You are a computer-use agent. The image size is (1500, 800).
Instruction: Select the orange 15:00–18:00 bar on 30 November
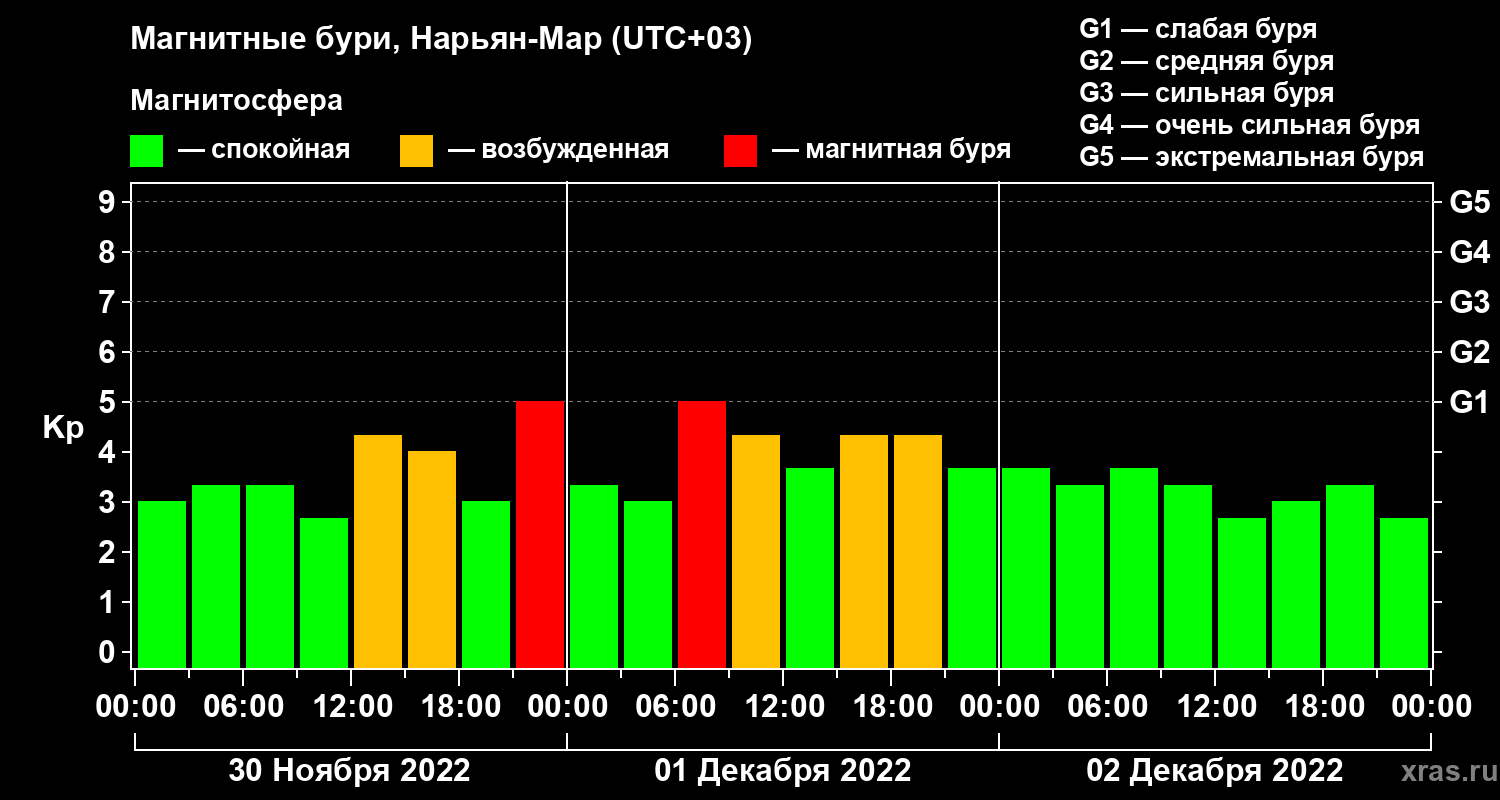click(x=432, y=560)
